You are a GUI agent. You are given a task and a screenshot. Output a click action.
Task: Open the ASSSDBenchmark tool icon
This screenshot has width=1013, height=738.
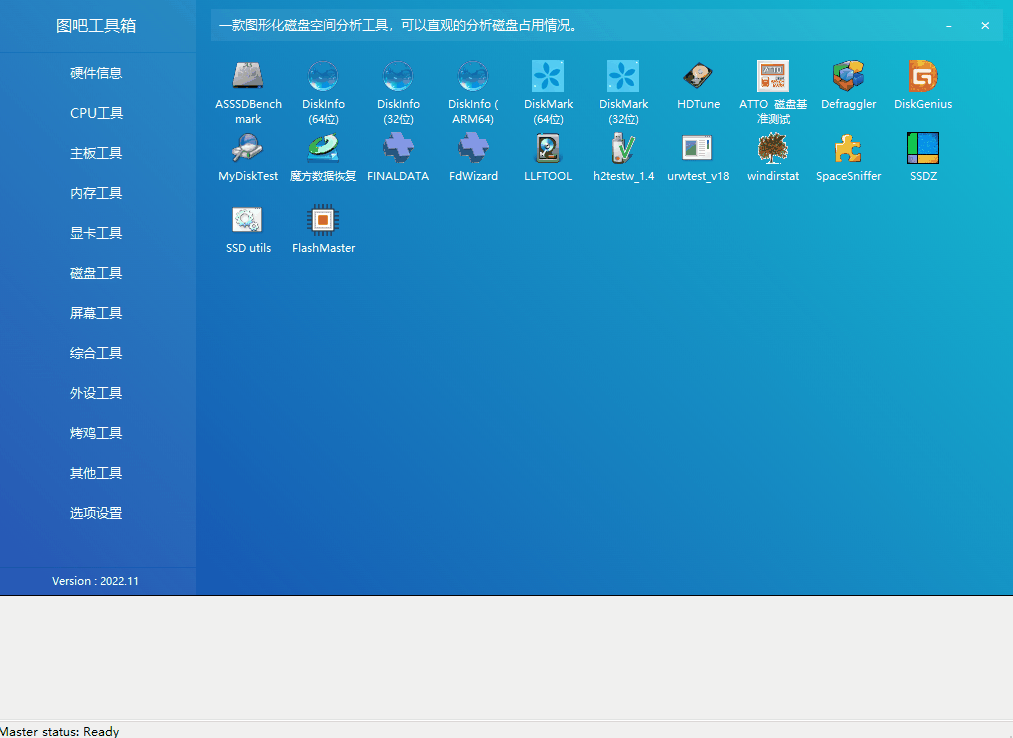click(x=248, y=77)
